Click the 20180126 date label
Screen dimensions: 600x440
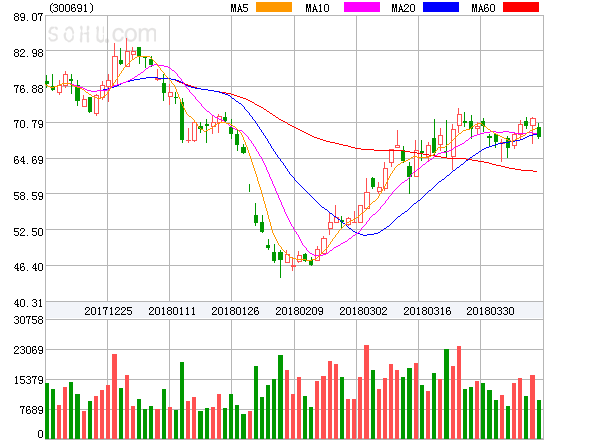point(235,311)
